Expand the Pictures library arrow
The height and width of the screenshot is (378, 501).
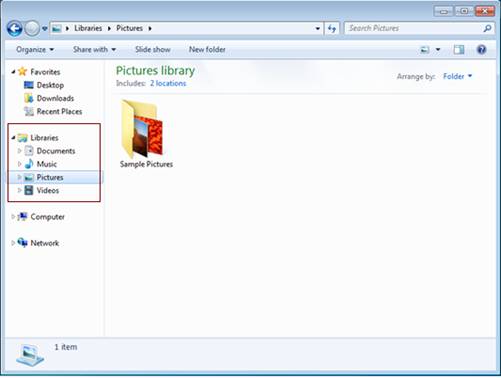tap(19, 177)
